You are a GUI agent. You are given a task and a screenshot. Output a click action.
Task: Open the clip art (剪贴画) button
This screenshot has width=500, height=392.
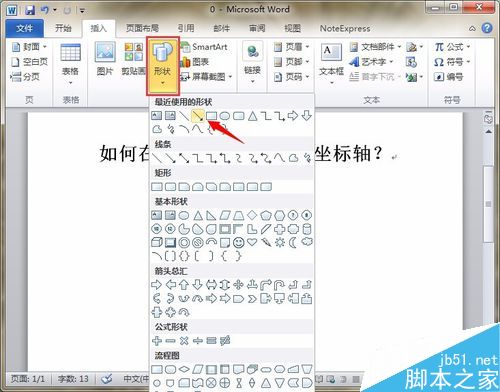(134, 59)
